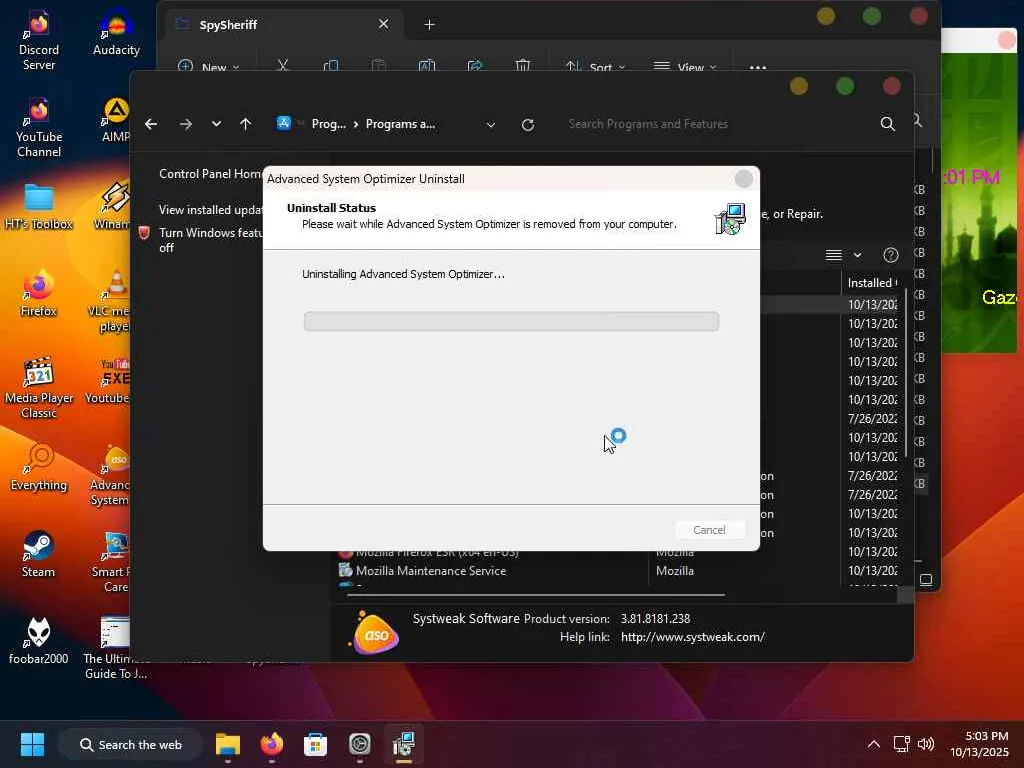Close the SpySheriff tab with its X
The width and height of the screenshot is (1024, 768).
[383, 24]
